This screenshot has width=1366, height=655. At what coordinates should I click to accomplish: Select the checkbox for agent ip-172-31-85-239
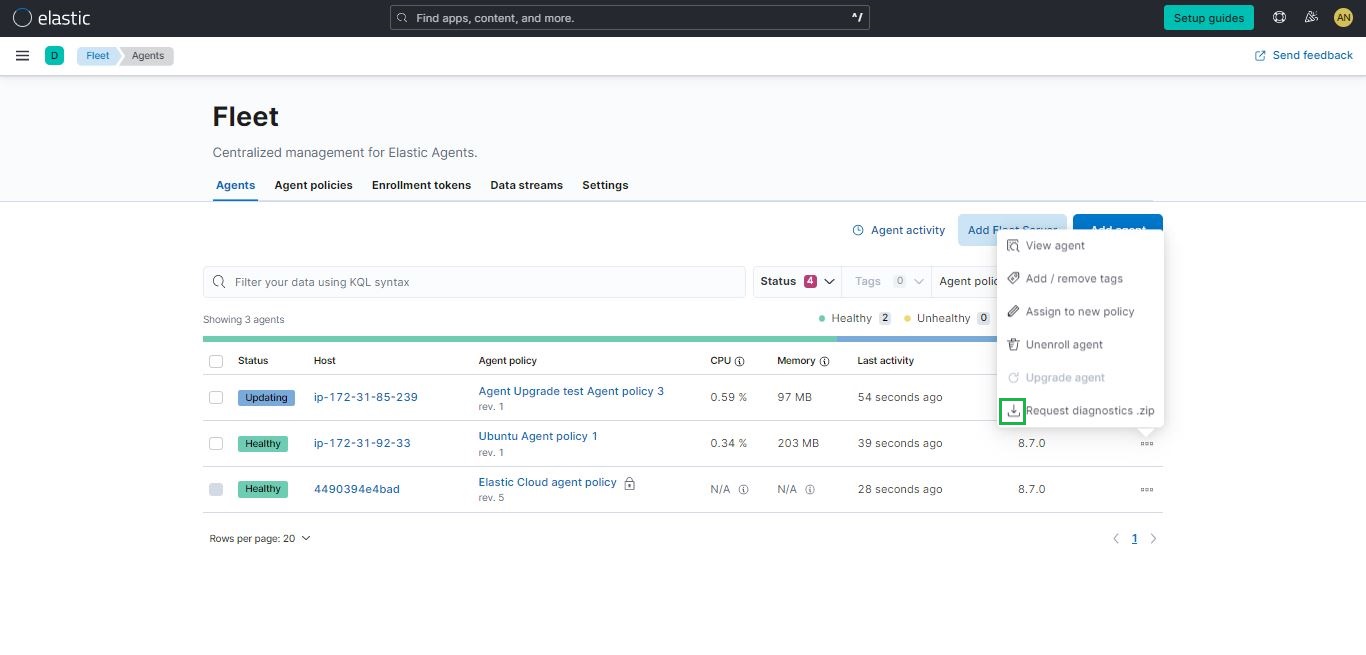point(216,397)
